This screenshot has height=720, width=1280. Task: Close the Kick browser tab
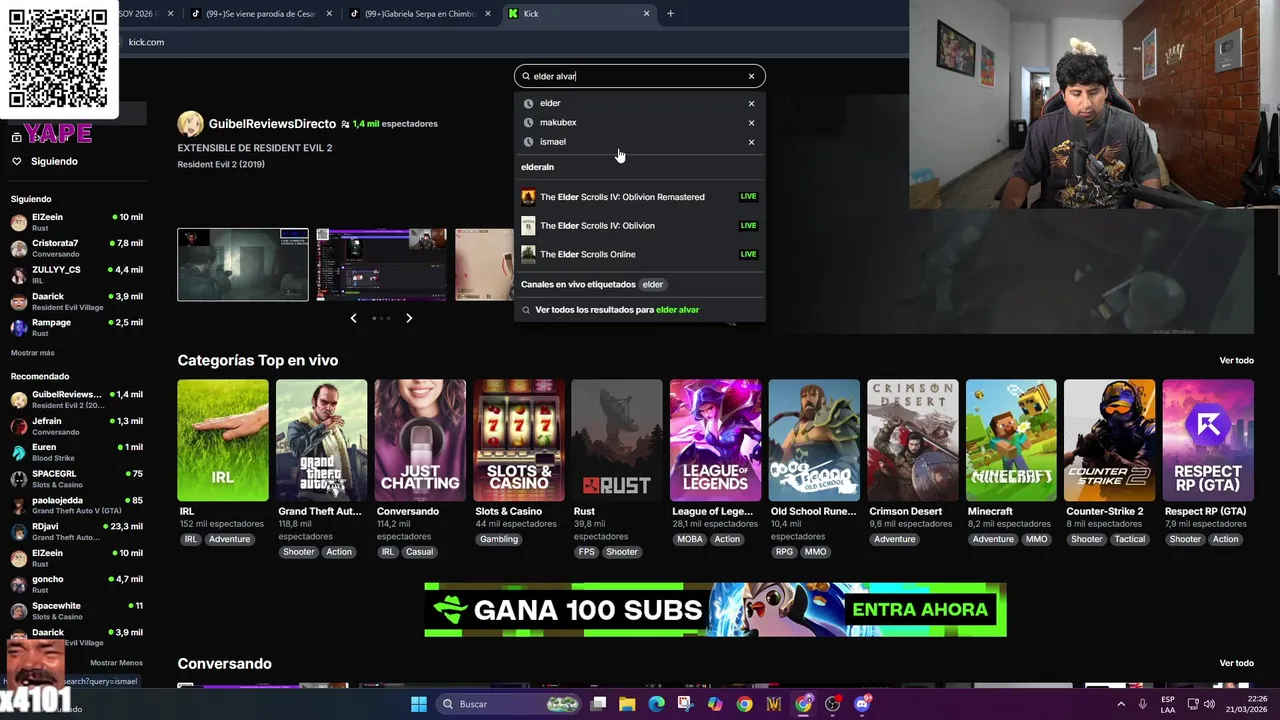[x=647, y=14]
